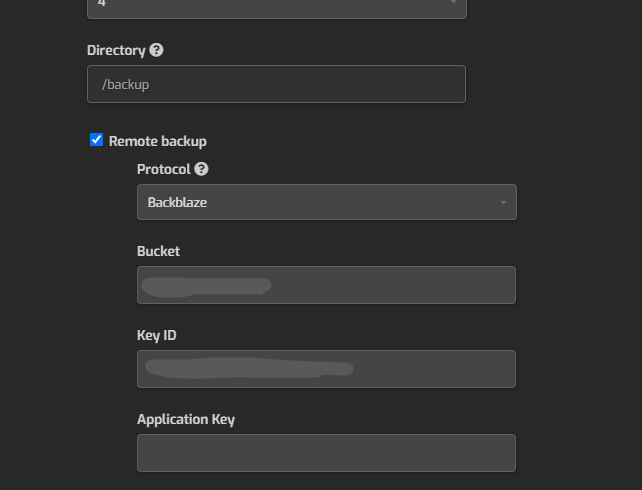Click the Bucket field label
642x490 pixels.
point(158,251)
